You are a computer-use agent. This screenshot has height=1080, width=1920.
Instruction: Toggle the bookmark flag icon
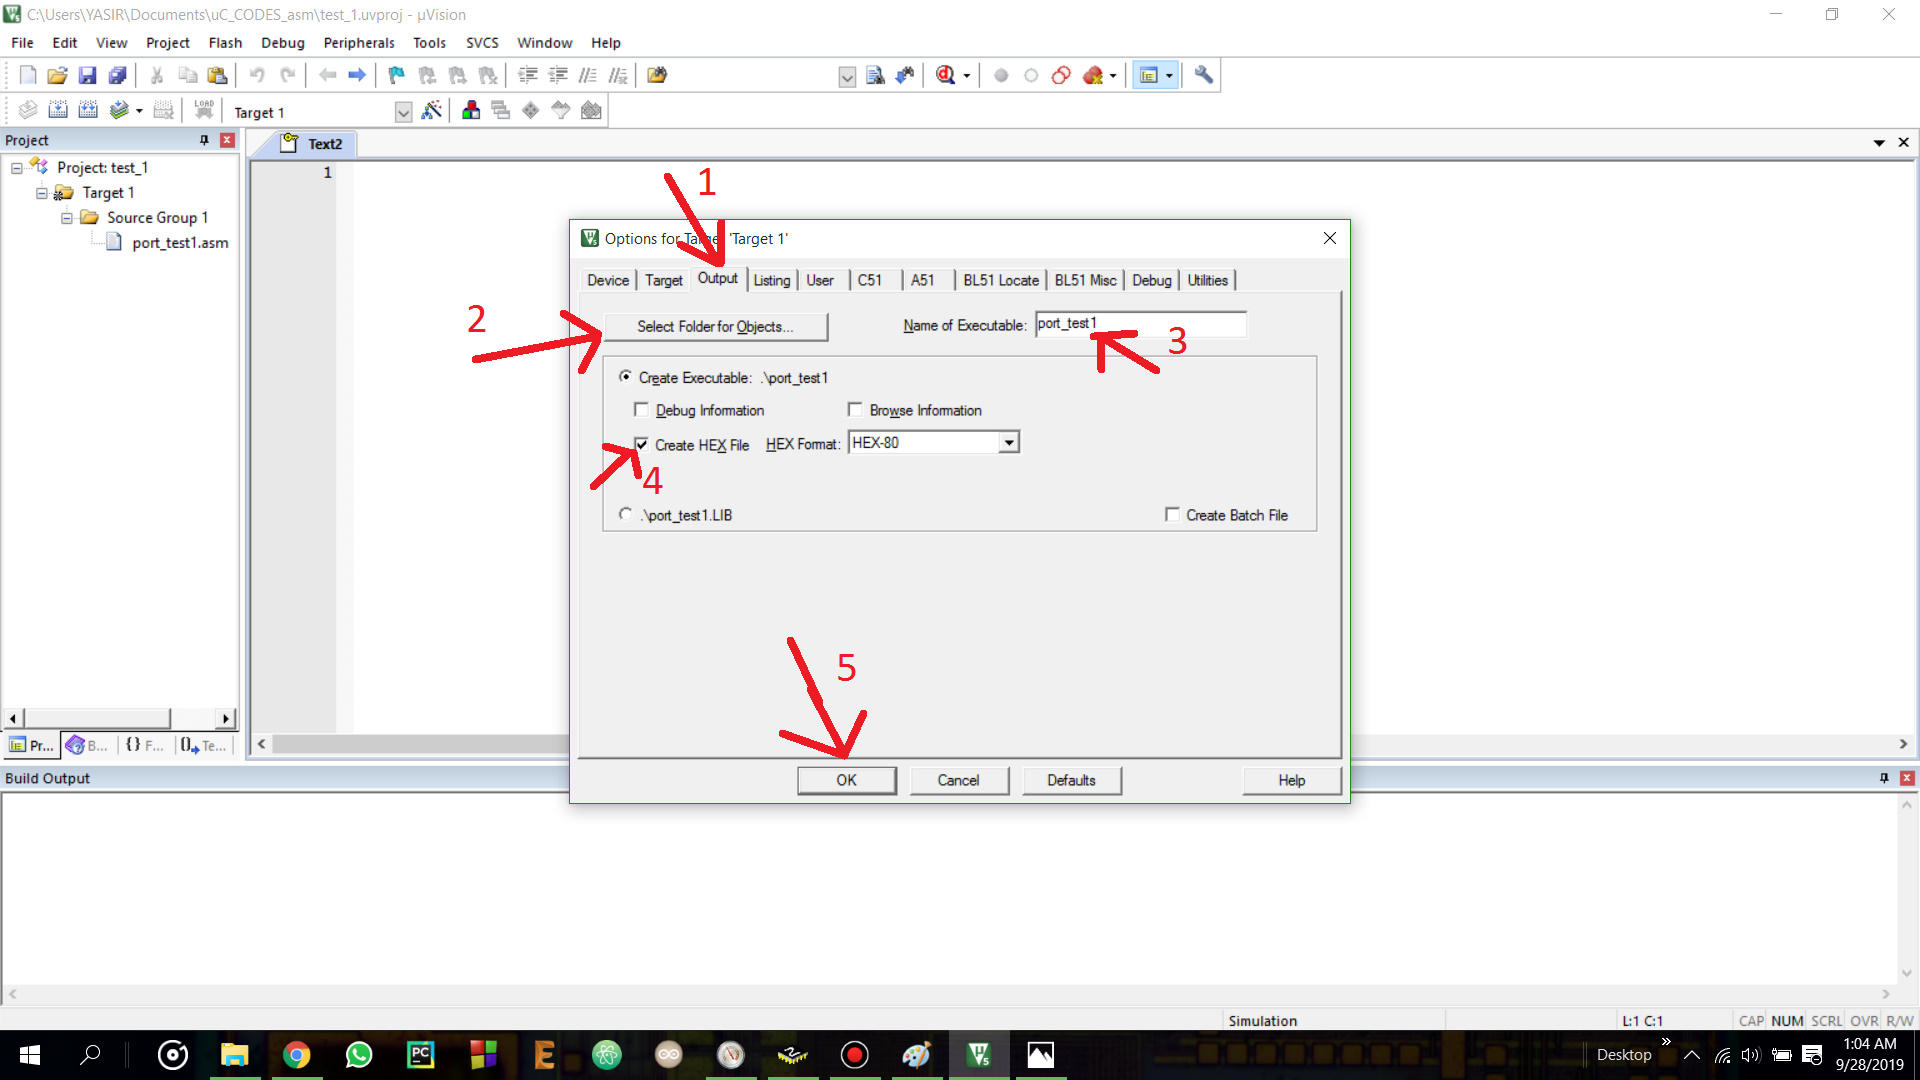pos(397,75)
